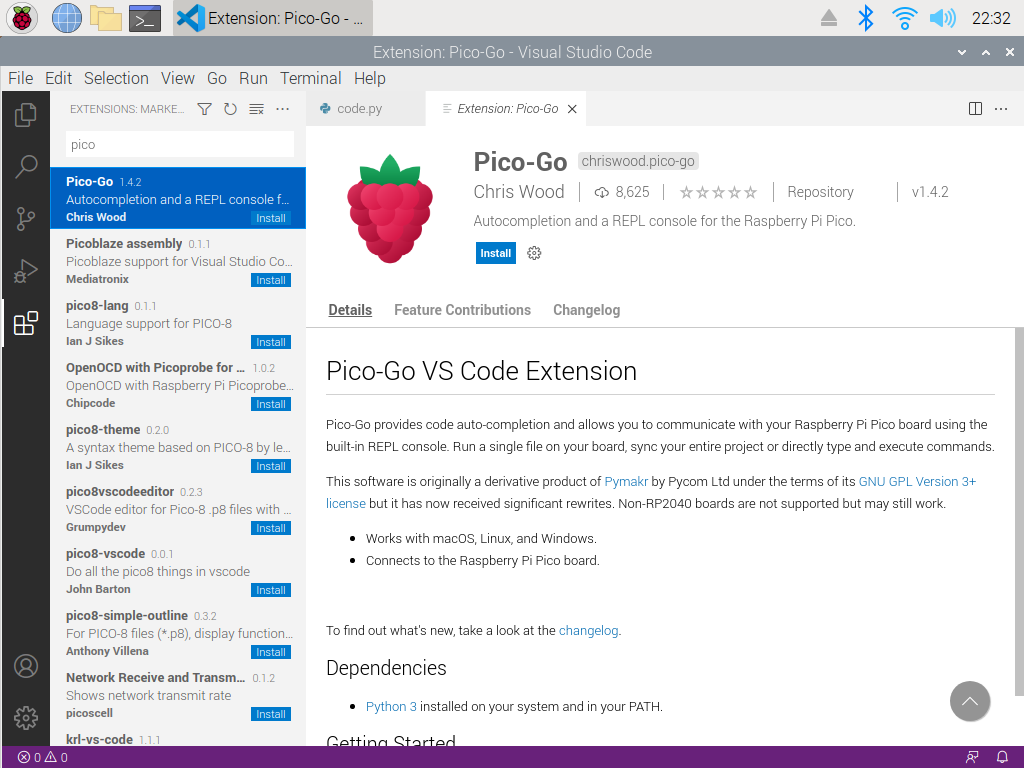This screenshot has width=1024, height=768.
Task: Install Pico-Go from the list entry
Action: pos(271,218)
